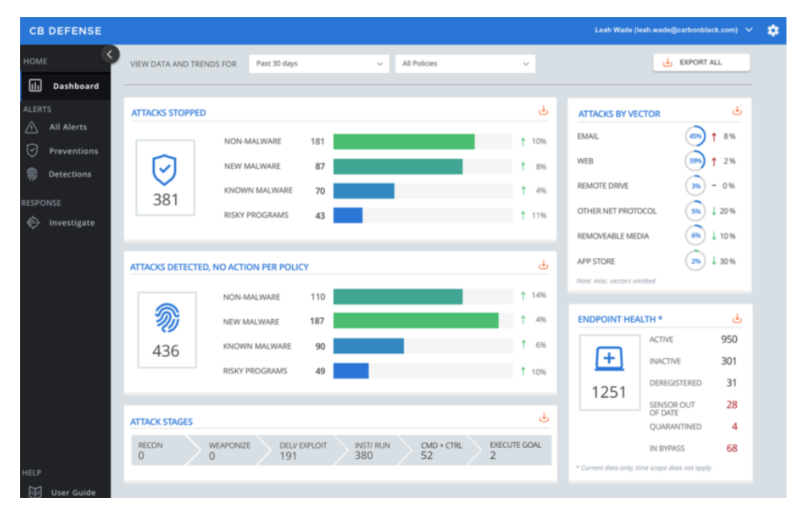
Task: Download the Attack Stages panel data
Action: pos(544,419)
